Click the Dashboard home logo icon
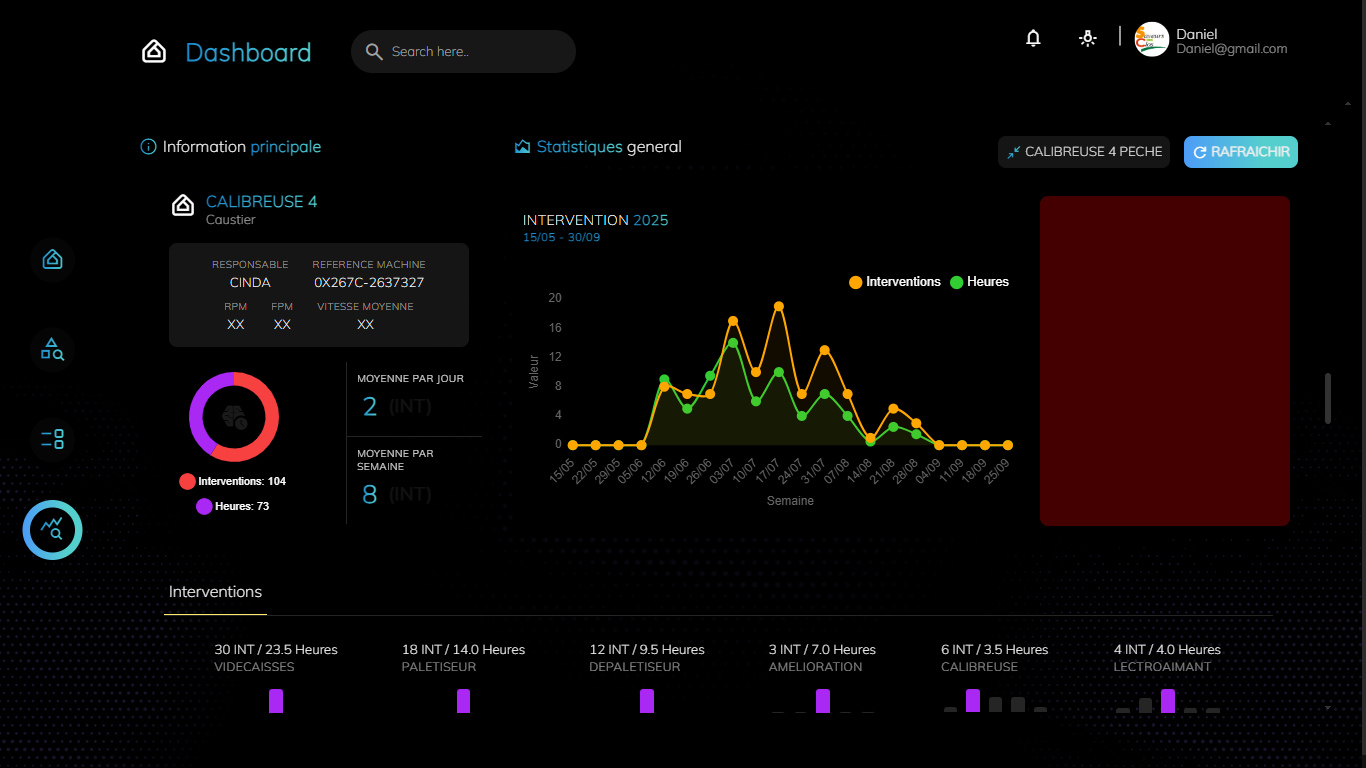This screenshot has height=768, width=1366. (154, 52)
